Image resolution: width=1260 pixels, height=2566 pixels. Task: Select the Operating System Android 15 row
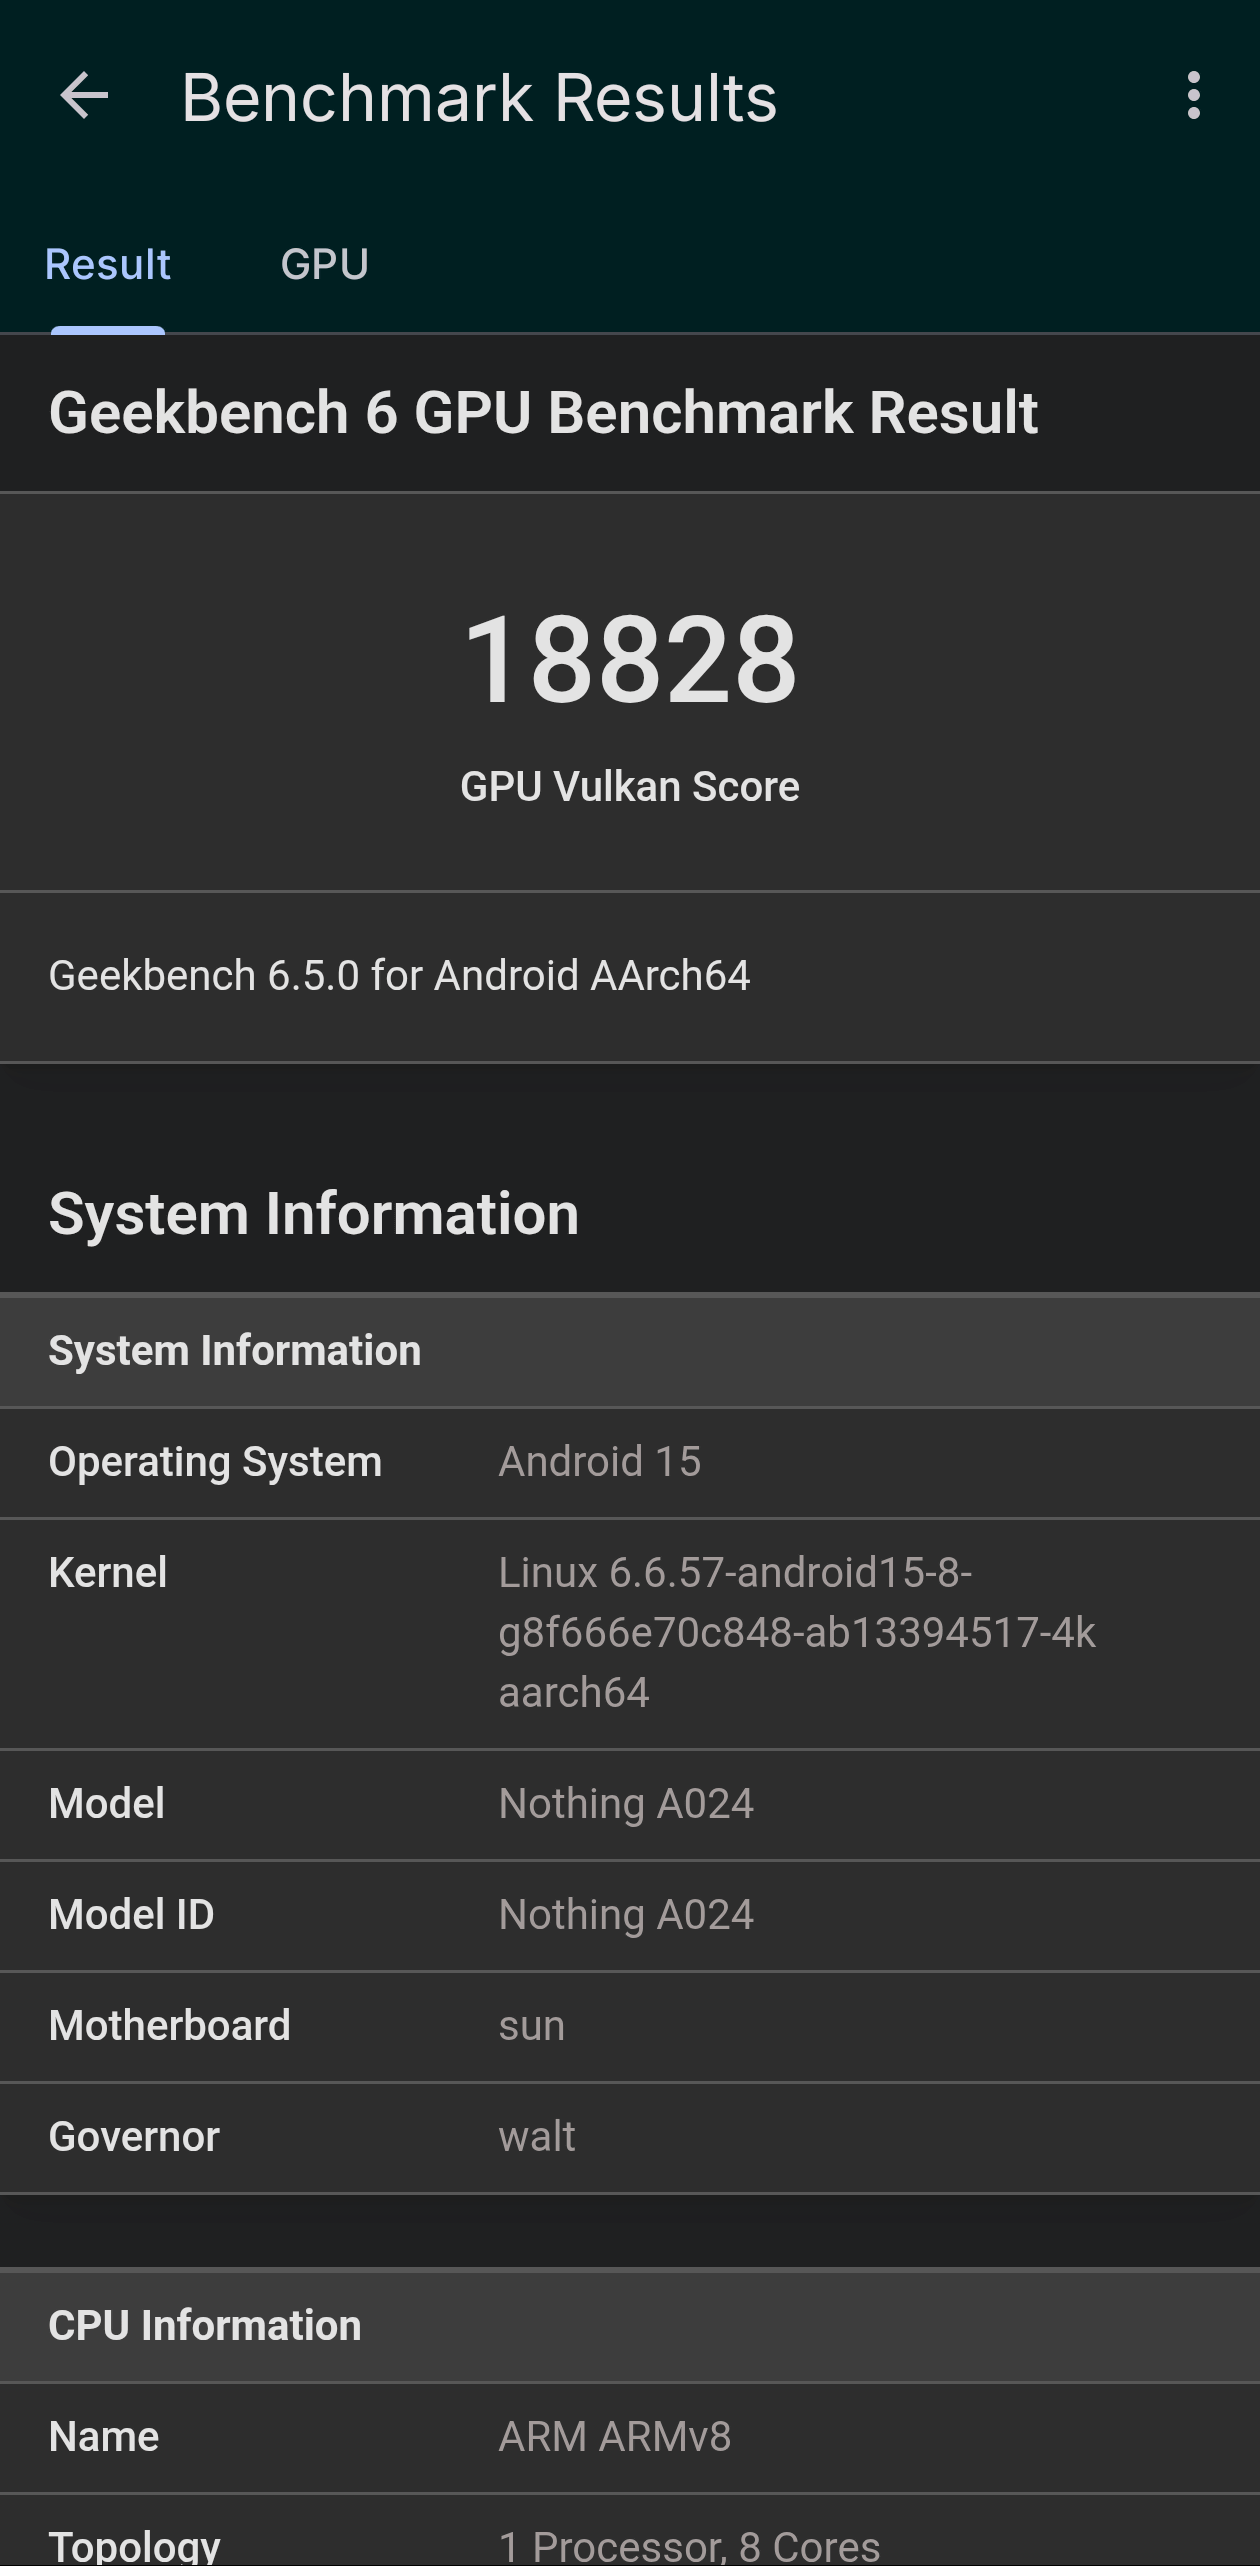pyautogui.click(x=630, y=1462)
